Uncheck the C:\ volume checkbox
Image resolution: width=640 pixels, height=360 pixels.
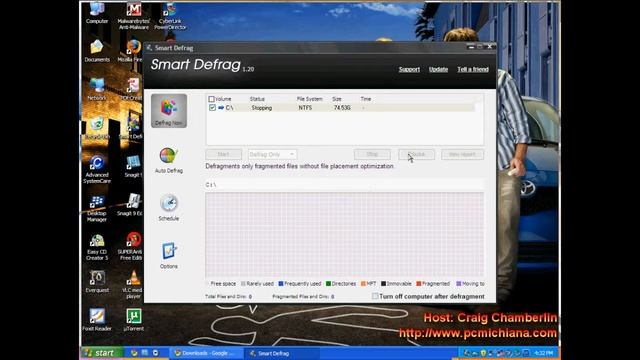point(212,108)
